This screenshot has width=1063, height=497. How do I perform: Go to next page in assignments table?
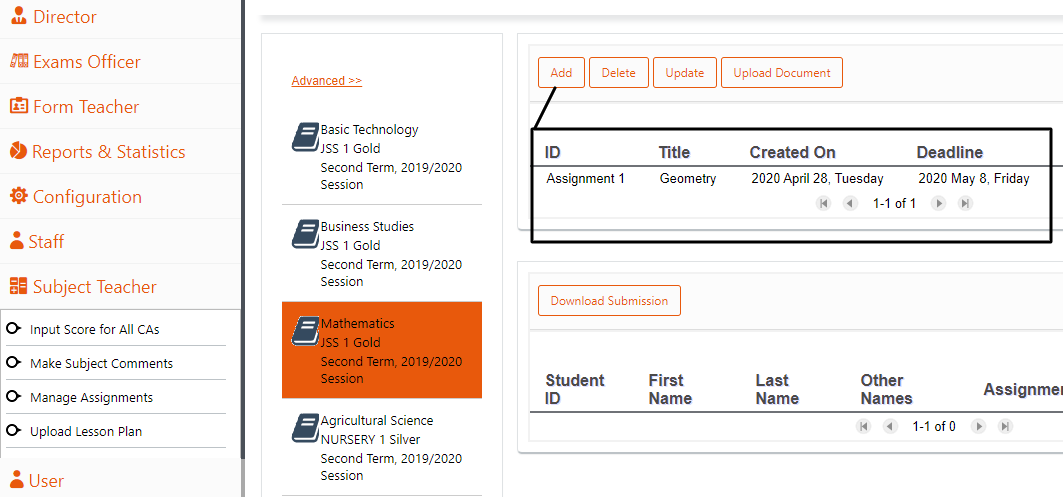tap(938, 203)
